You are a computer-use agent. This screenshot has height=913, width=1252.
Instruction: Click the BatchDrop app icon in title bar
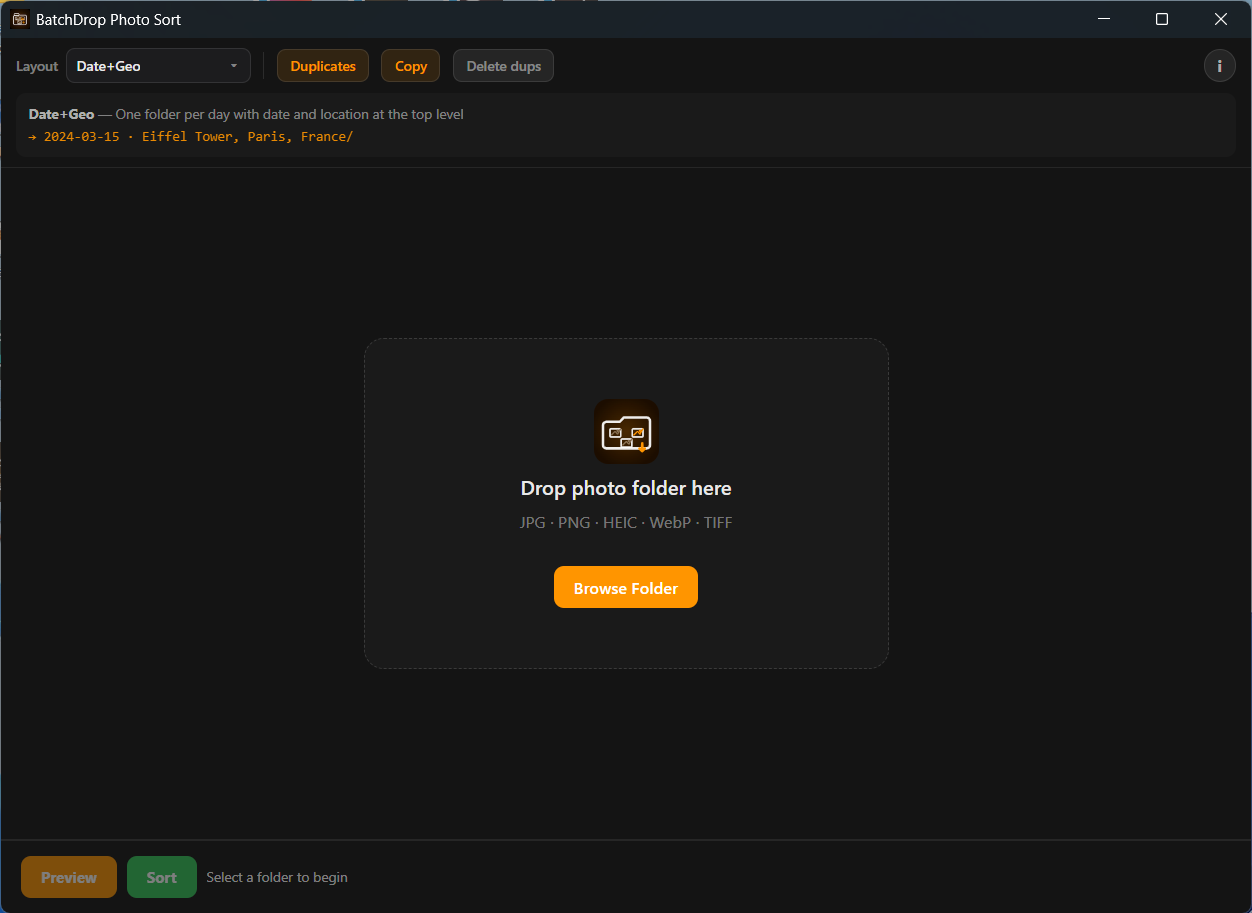click(20, 19)
